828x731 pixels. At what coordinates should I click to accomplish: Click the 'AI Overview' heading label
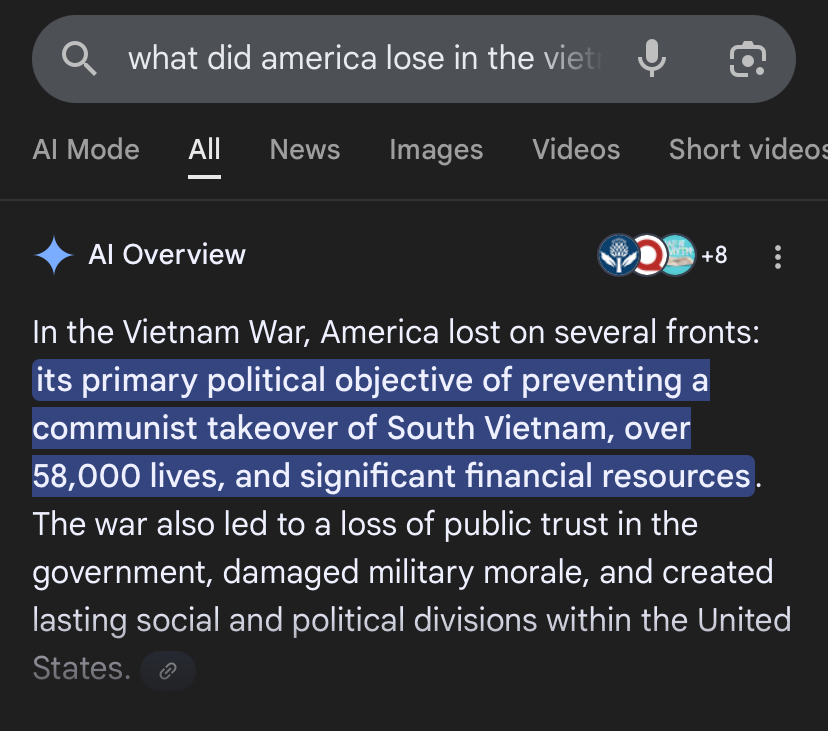[167, 255]
